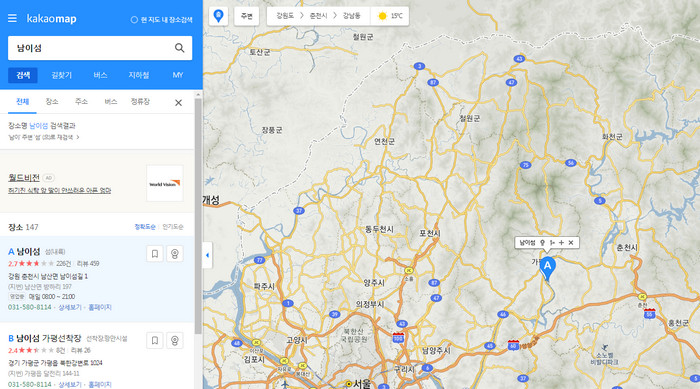Screen dimensions: 700x389
Task: Open roadview for 남이섬 가평선착장
Action: tap(175, 340)
